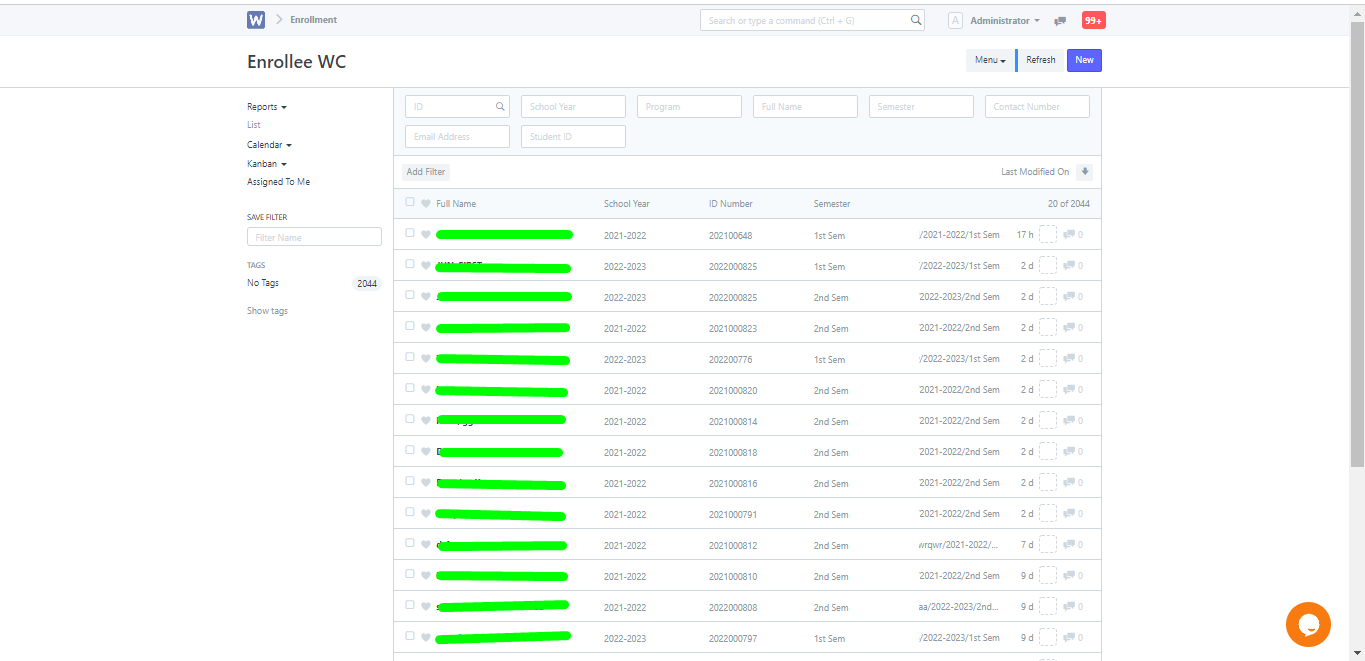Viewport: 1365px width, 661px height.
Task: Click the '20 of 2044' count text
Action: pyautogui.click(x=1069, y=204)
